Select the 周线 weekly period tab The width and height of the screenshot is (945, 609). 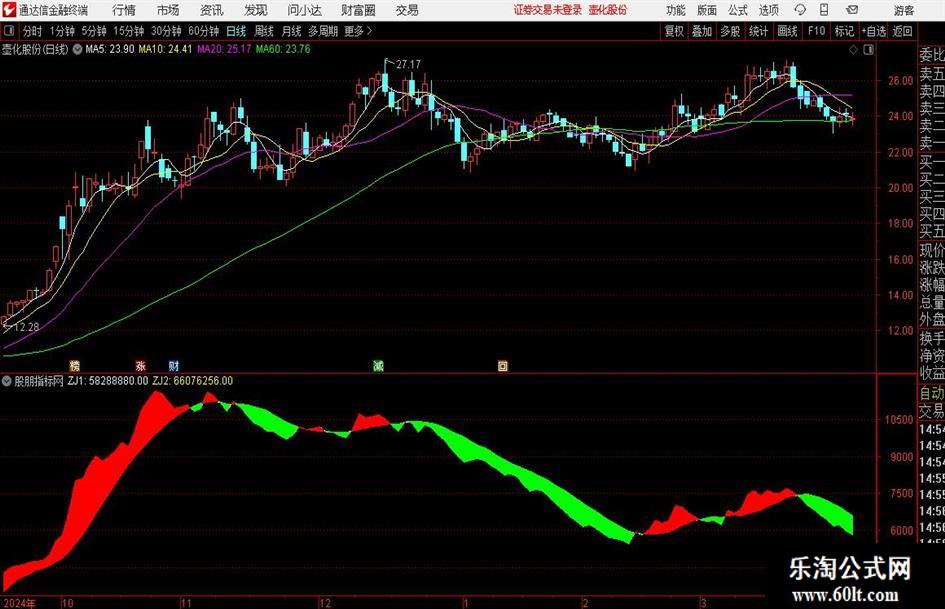tap(263, 31)
